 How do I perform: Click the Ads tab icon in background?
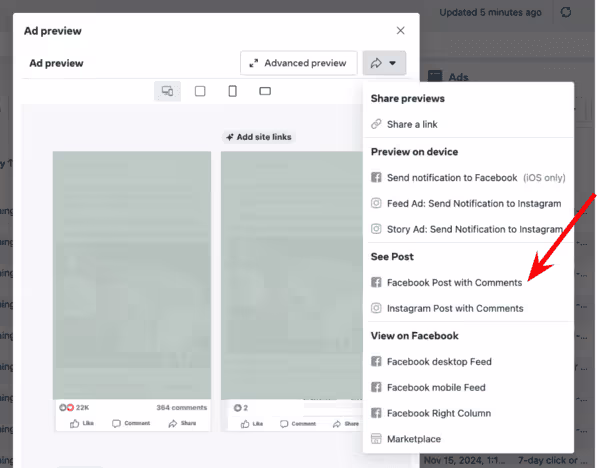(x=435, y=77)
